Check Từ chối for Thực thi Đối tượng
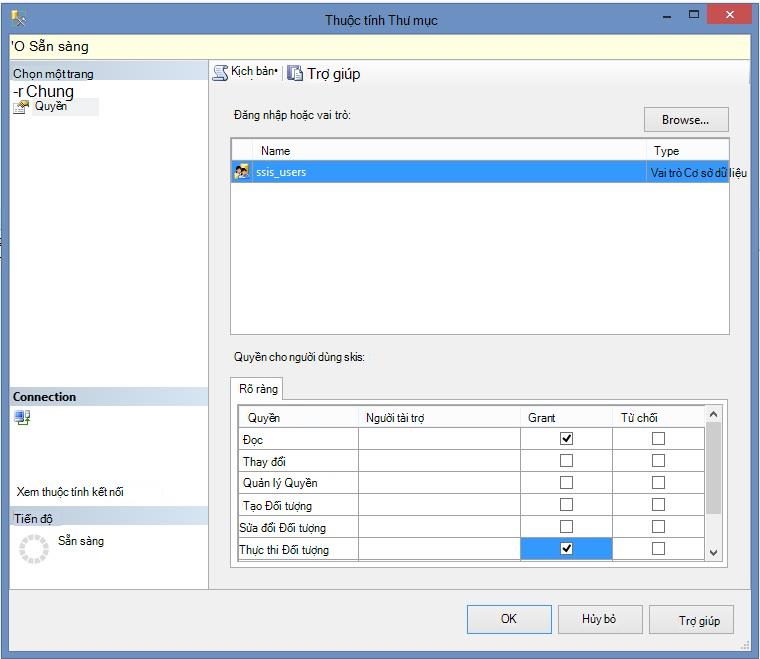The height and width of the screenshot is (659, 760). pos(658,549)
